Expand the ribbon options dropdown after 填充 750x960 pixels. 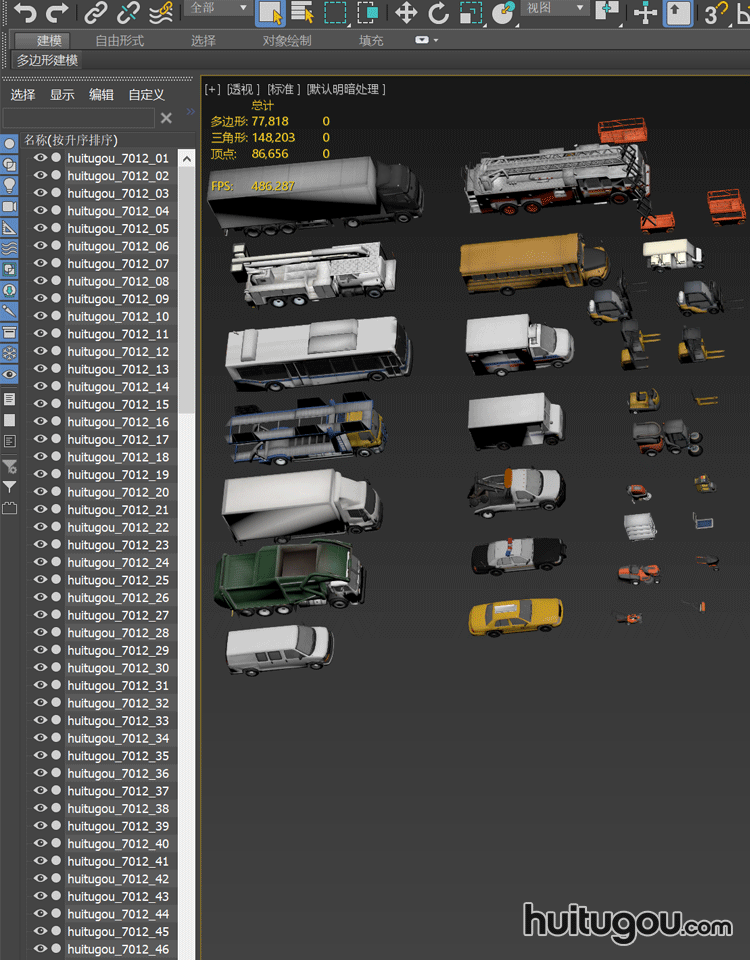[427, 40]
